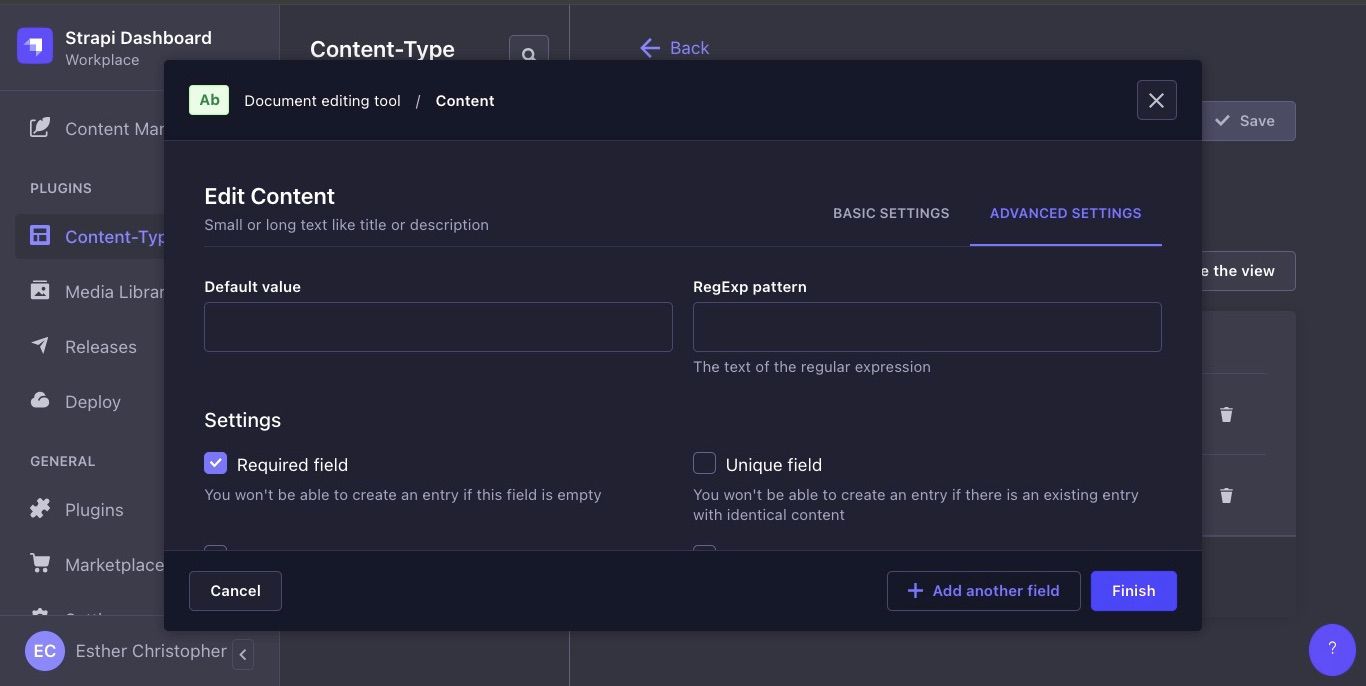Click the Default value input
This screenshot has height=686, width=1366.
click(438, 327)
